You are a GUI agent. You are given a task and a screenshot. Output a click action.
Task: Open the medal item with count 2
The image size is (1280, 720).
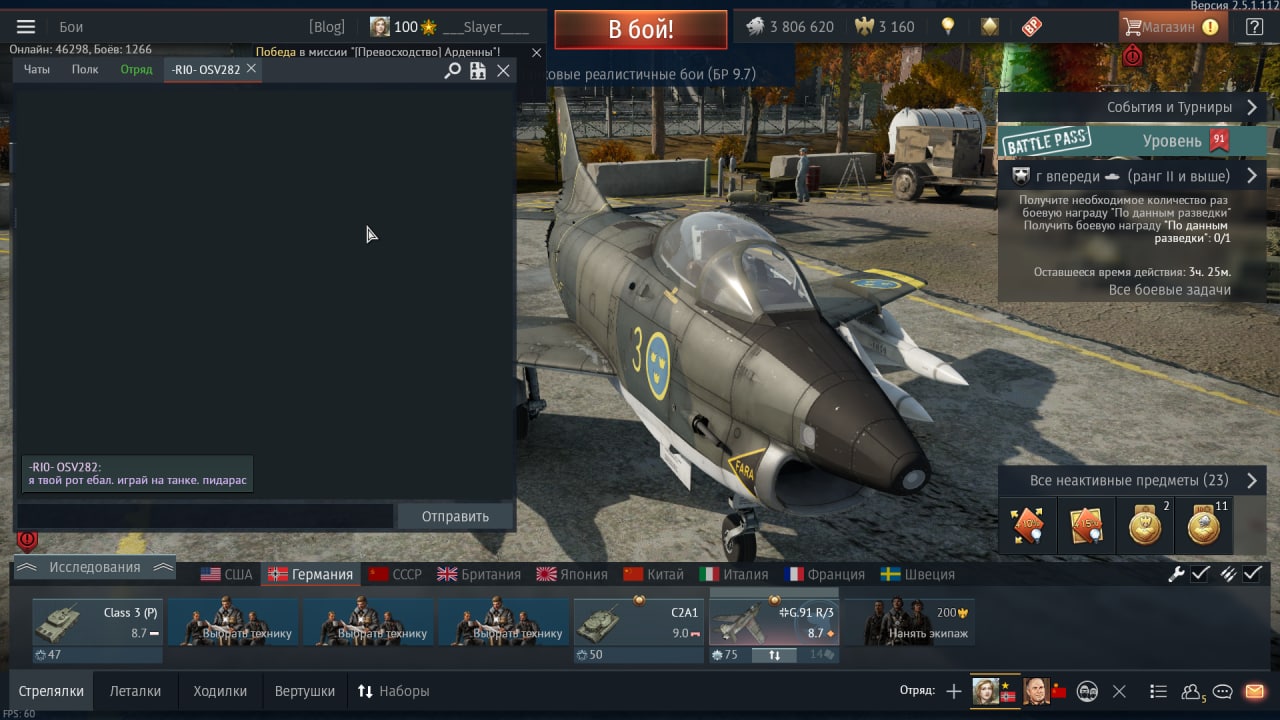click(x=1145, y=525)
